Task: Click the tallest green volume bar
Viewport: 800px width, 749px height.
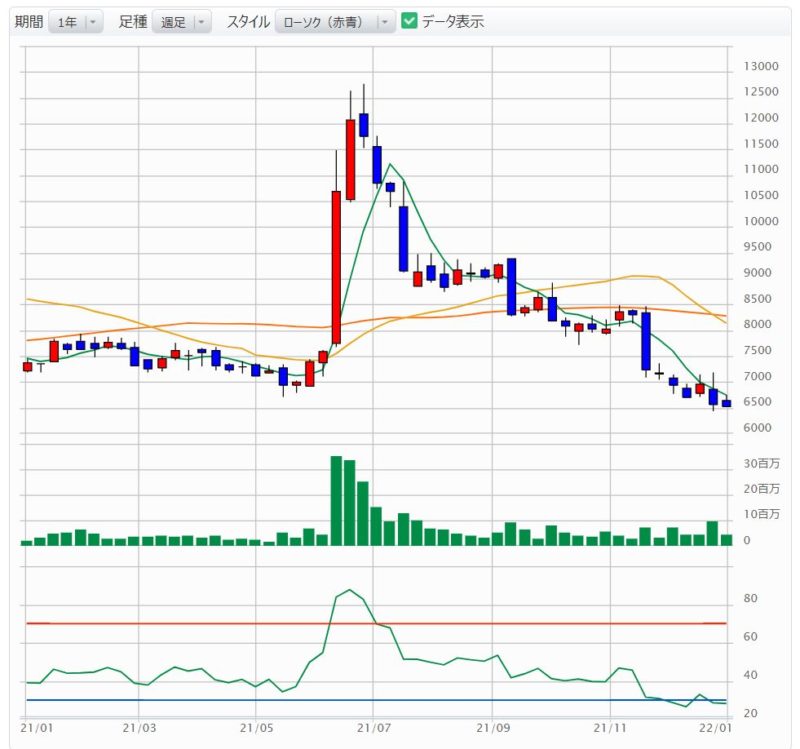Action: 336,501
